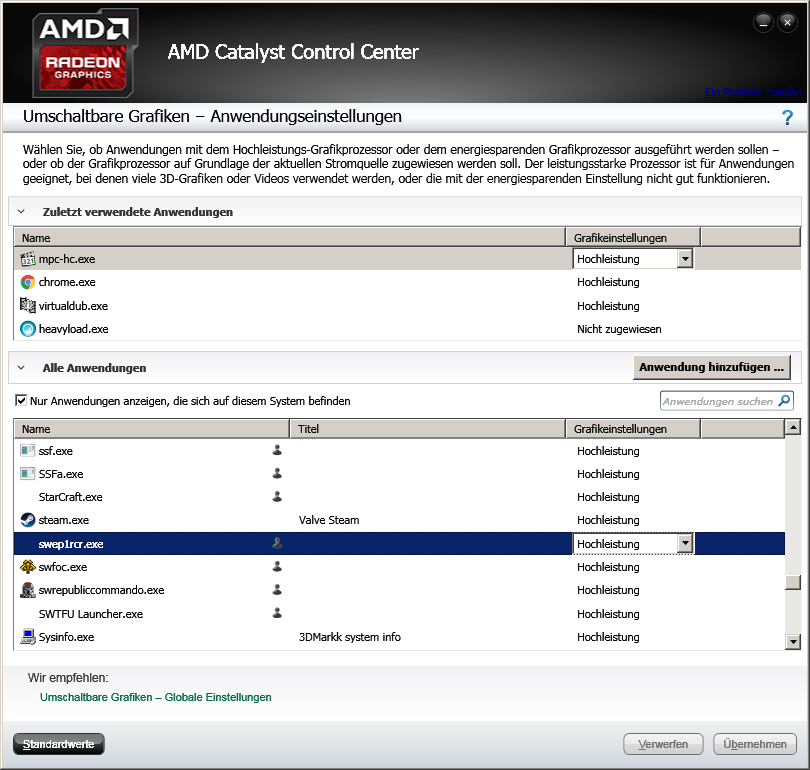
Task: Click the swfoc.exe application icon
Action: (x=27, y=567)
